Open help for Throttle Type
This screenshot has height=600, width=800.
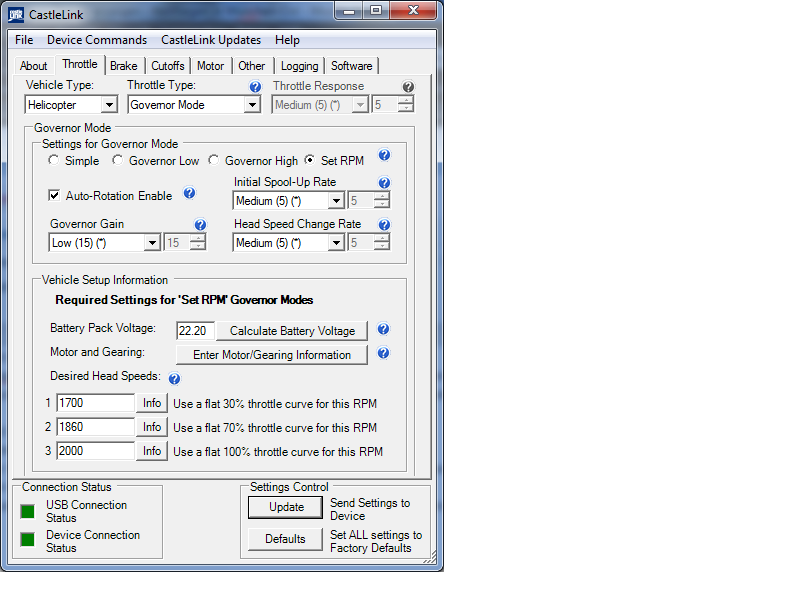coord(255,87)
